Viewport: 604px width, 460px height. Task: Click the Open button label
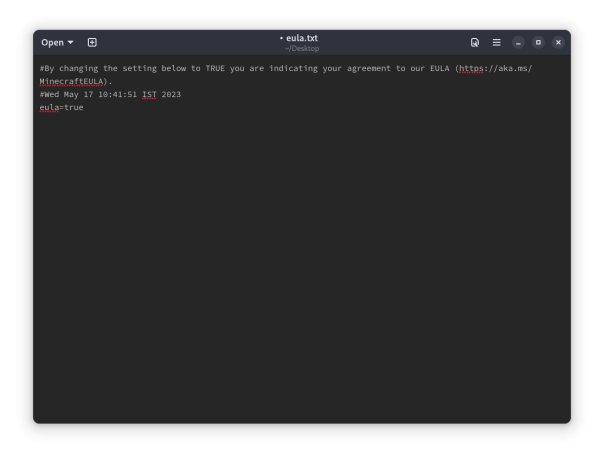pos(52,42)
